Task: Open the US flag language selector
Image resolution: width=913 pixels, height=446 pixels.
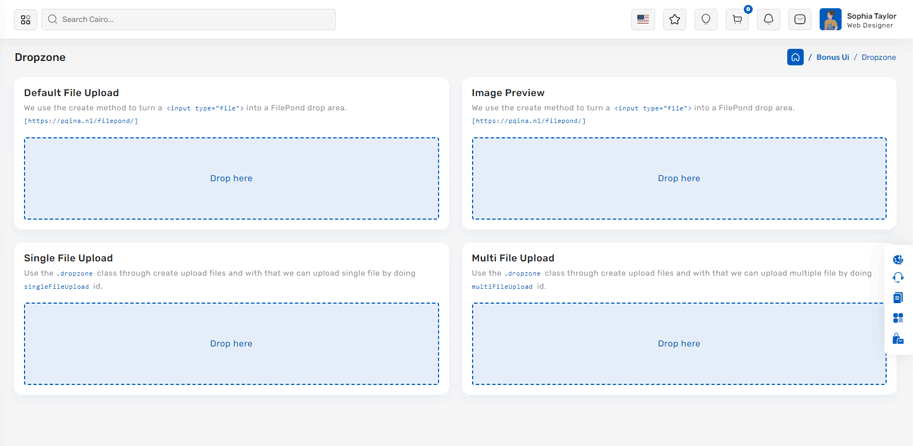Action: (x=643, y=19)
